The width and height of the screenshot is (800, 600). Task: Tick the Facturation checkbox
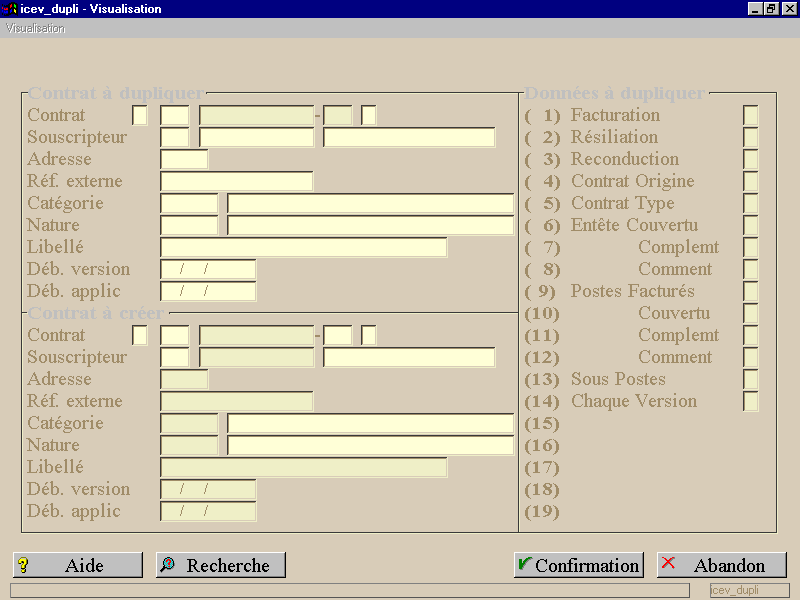pyautogui.click(x=751, y=115)
